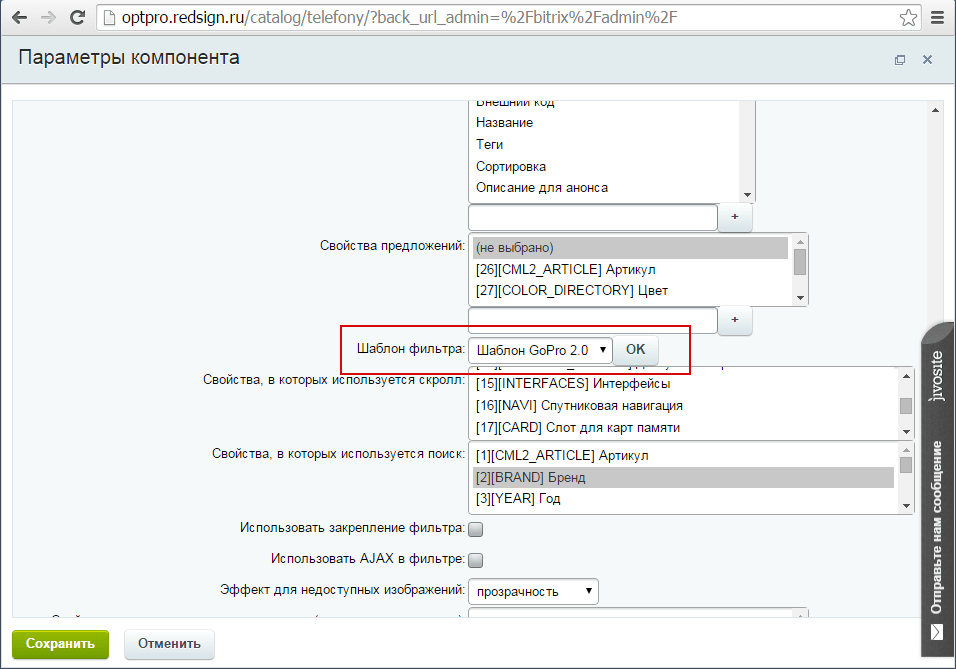Reload the page with refresh icon
This screenshot has height=669, width=956.
(76, 18)
